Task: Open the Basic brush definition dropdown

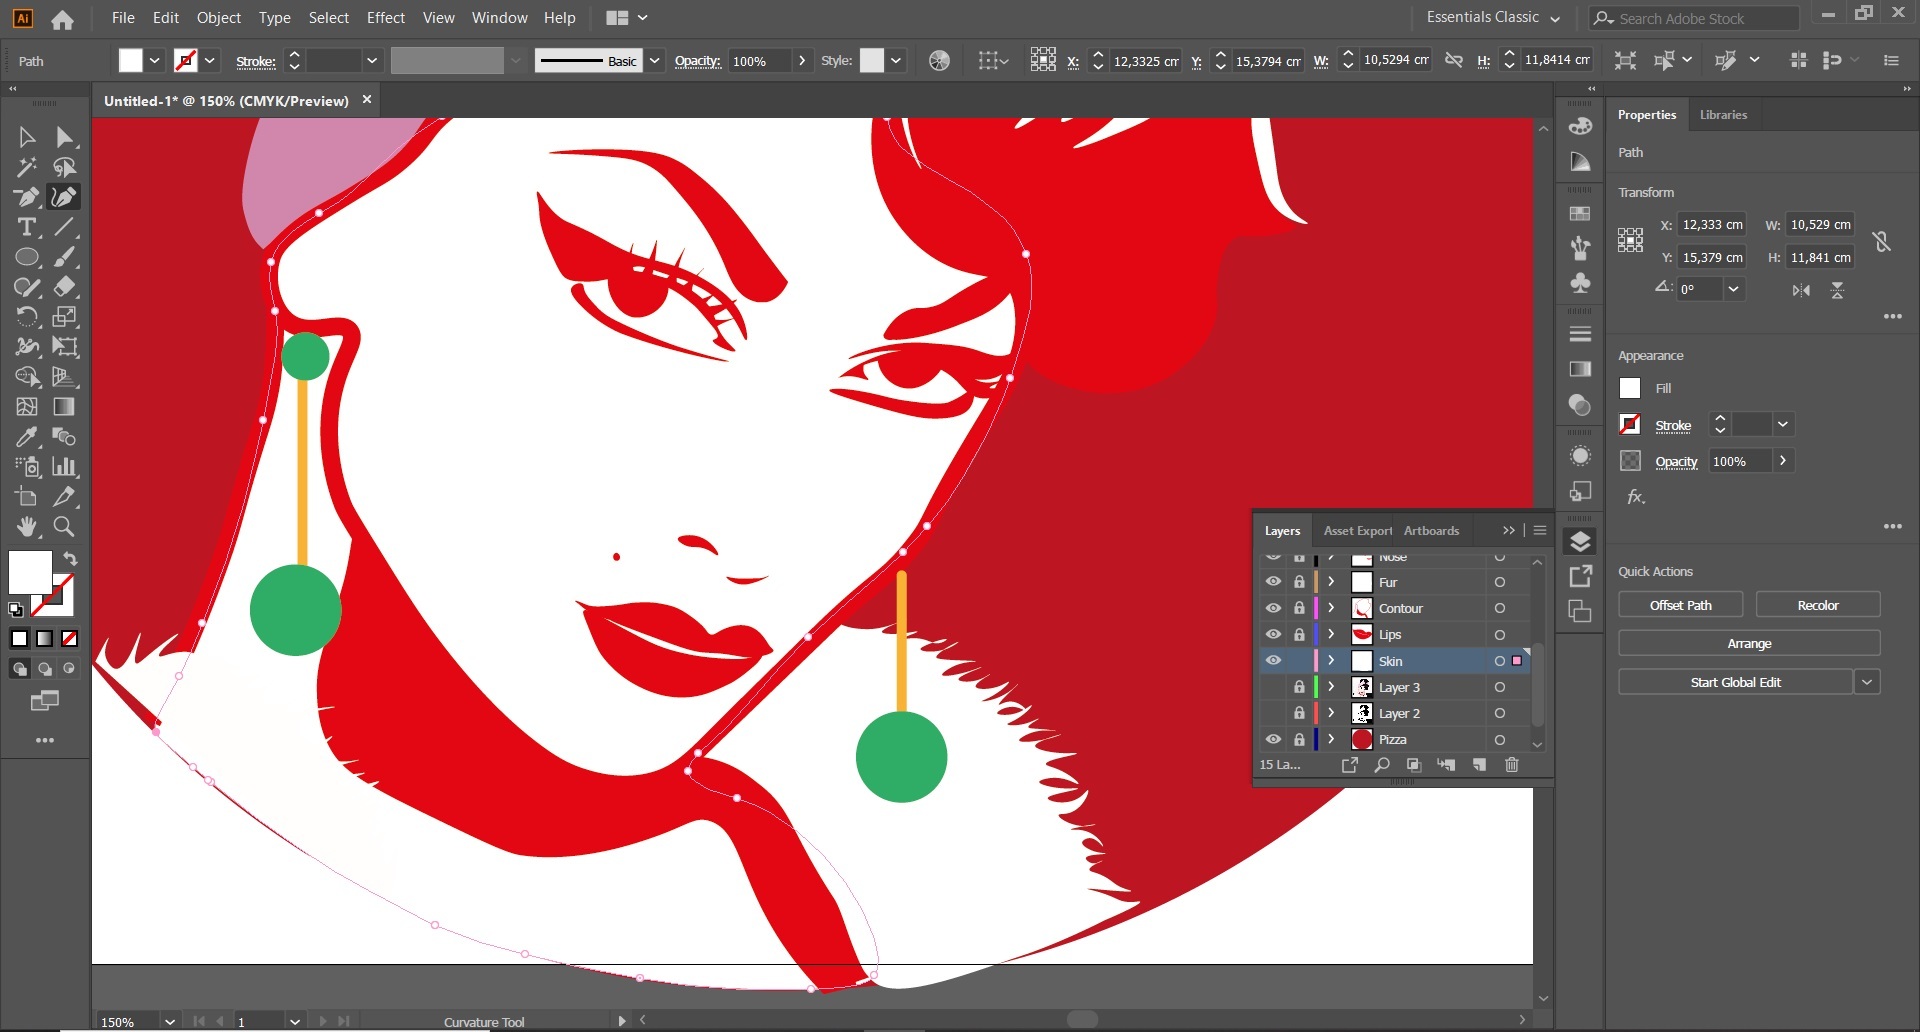Action: [655, 61]
